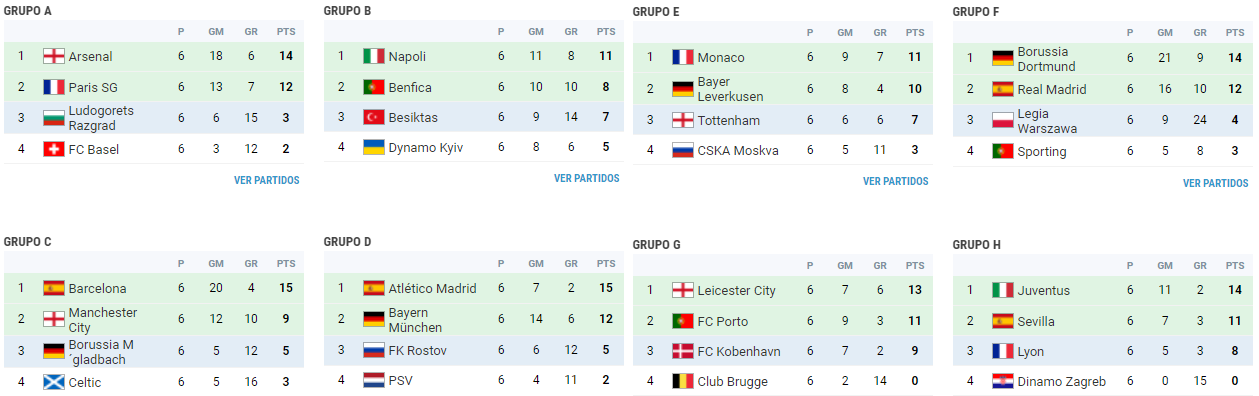The width and height of the screenshot is (1259, 396).
Task: Click the PTS column header in Grupo C
Action: (x=286, y=264)
